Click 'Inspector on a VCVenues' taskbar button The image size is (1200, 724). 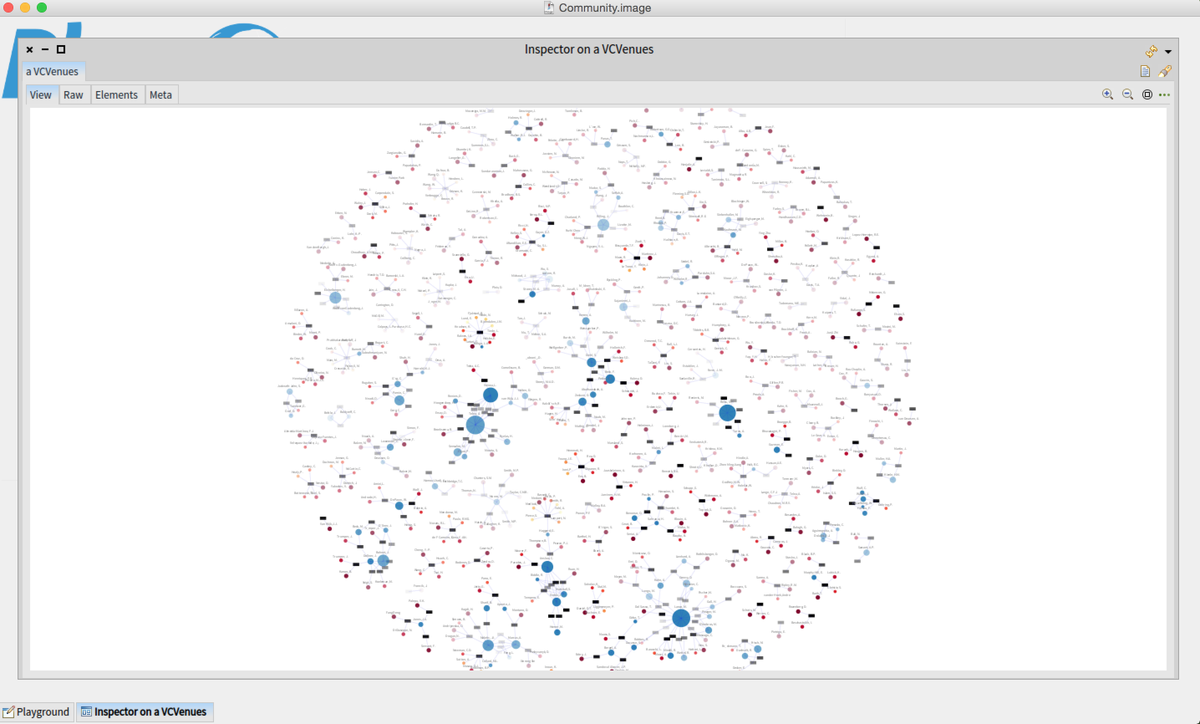pos(145,712)
